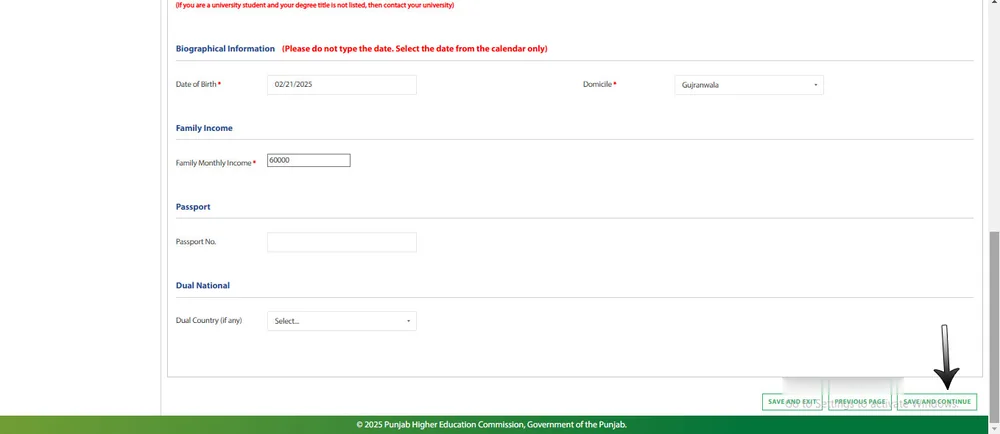Click the vertical page scrollbar thumb
1000x434 pixels.
(994, 325)
